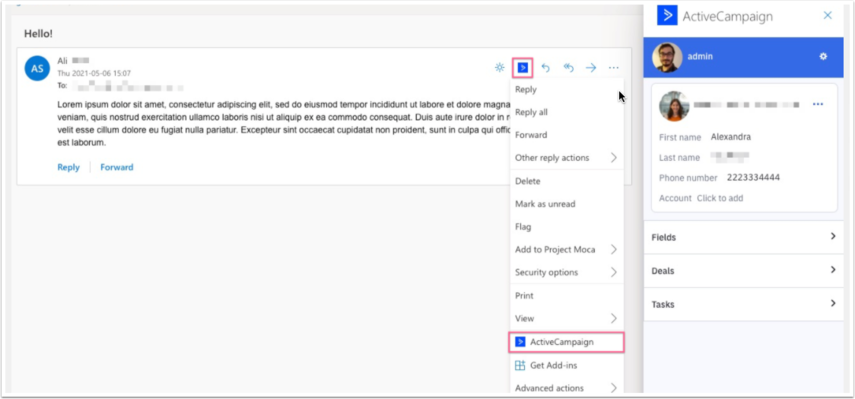Click the ActiveCampaign logo in the panel header

[667, 16]
